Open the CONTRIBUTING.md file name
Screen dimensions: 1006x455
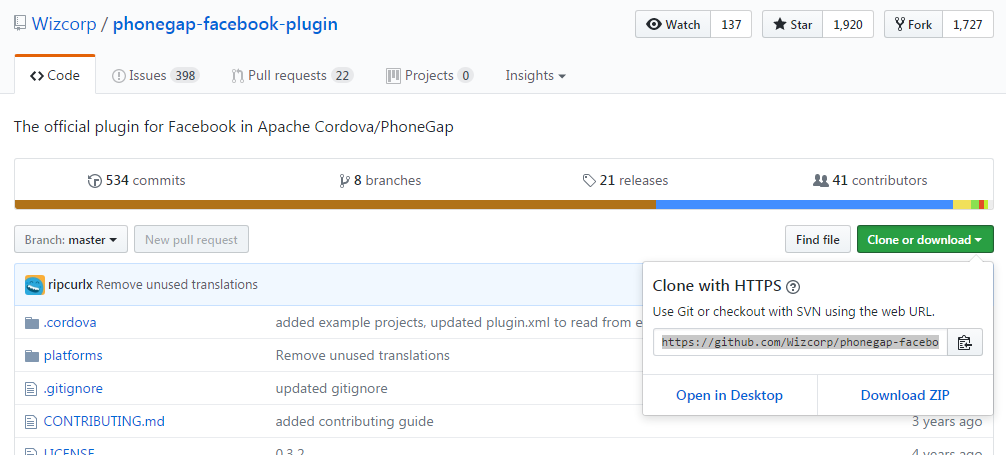(104, 422)
